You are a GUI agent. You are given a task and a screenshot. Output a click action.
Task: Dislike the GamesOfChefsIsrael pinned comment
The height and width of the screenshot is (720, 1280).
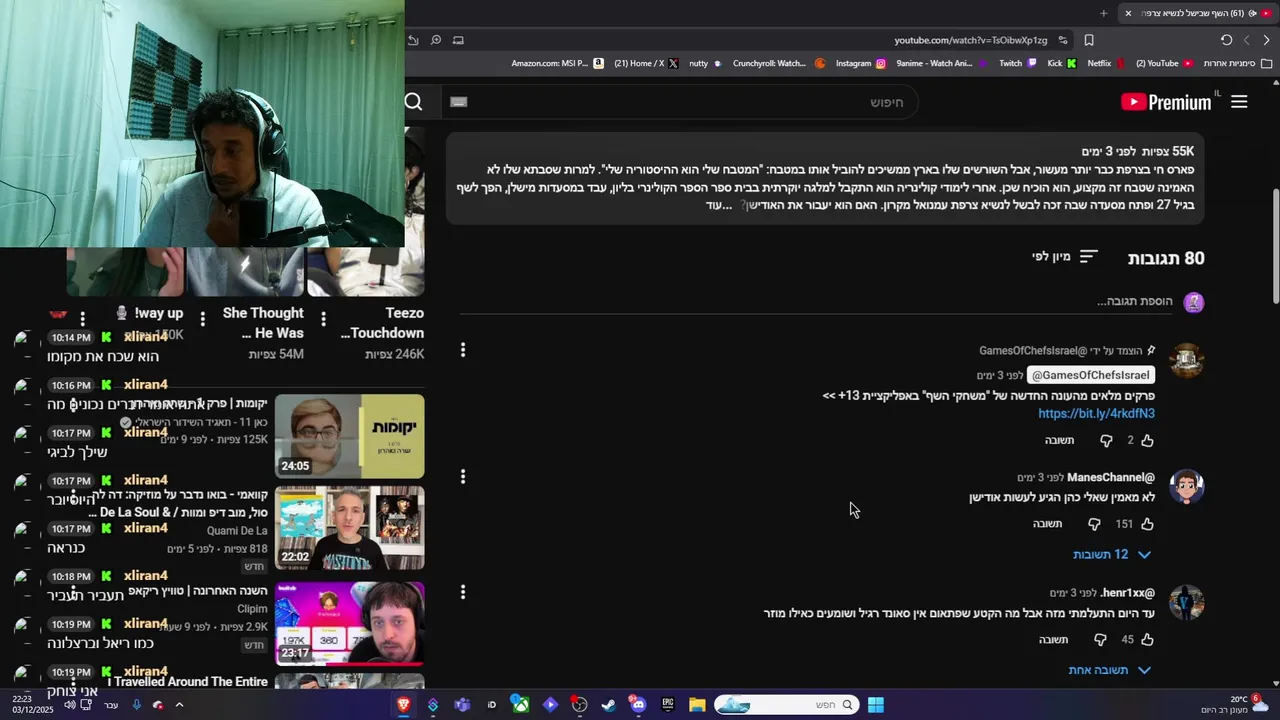(x=1106, y=440)
